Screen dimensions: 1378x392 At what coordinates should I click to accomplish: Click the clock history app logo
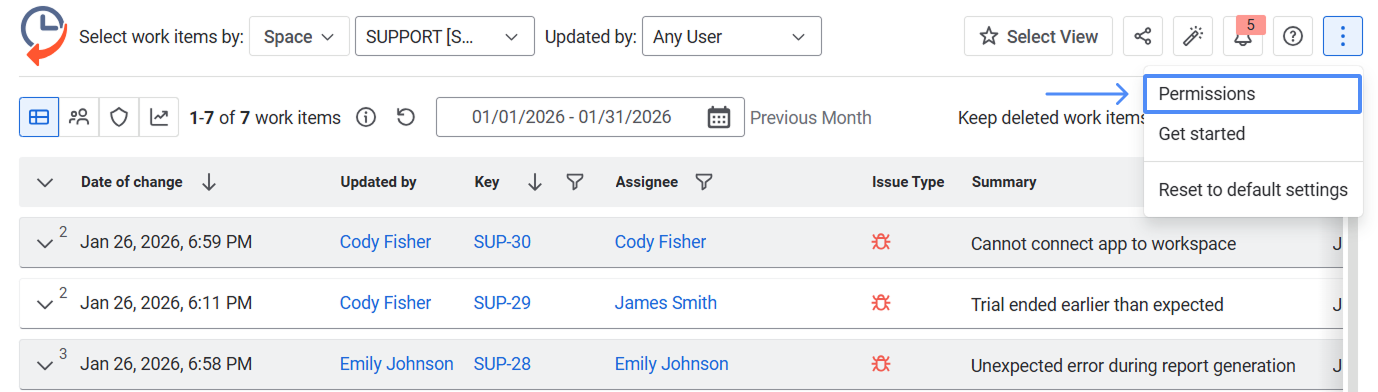tap(43, 35)
